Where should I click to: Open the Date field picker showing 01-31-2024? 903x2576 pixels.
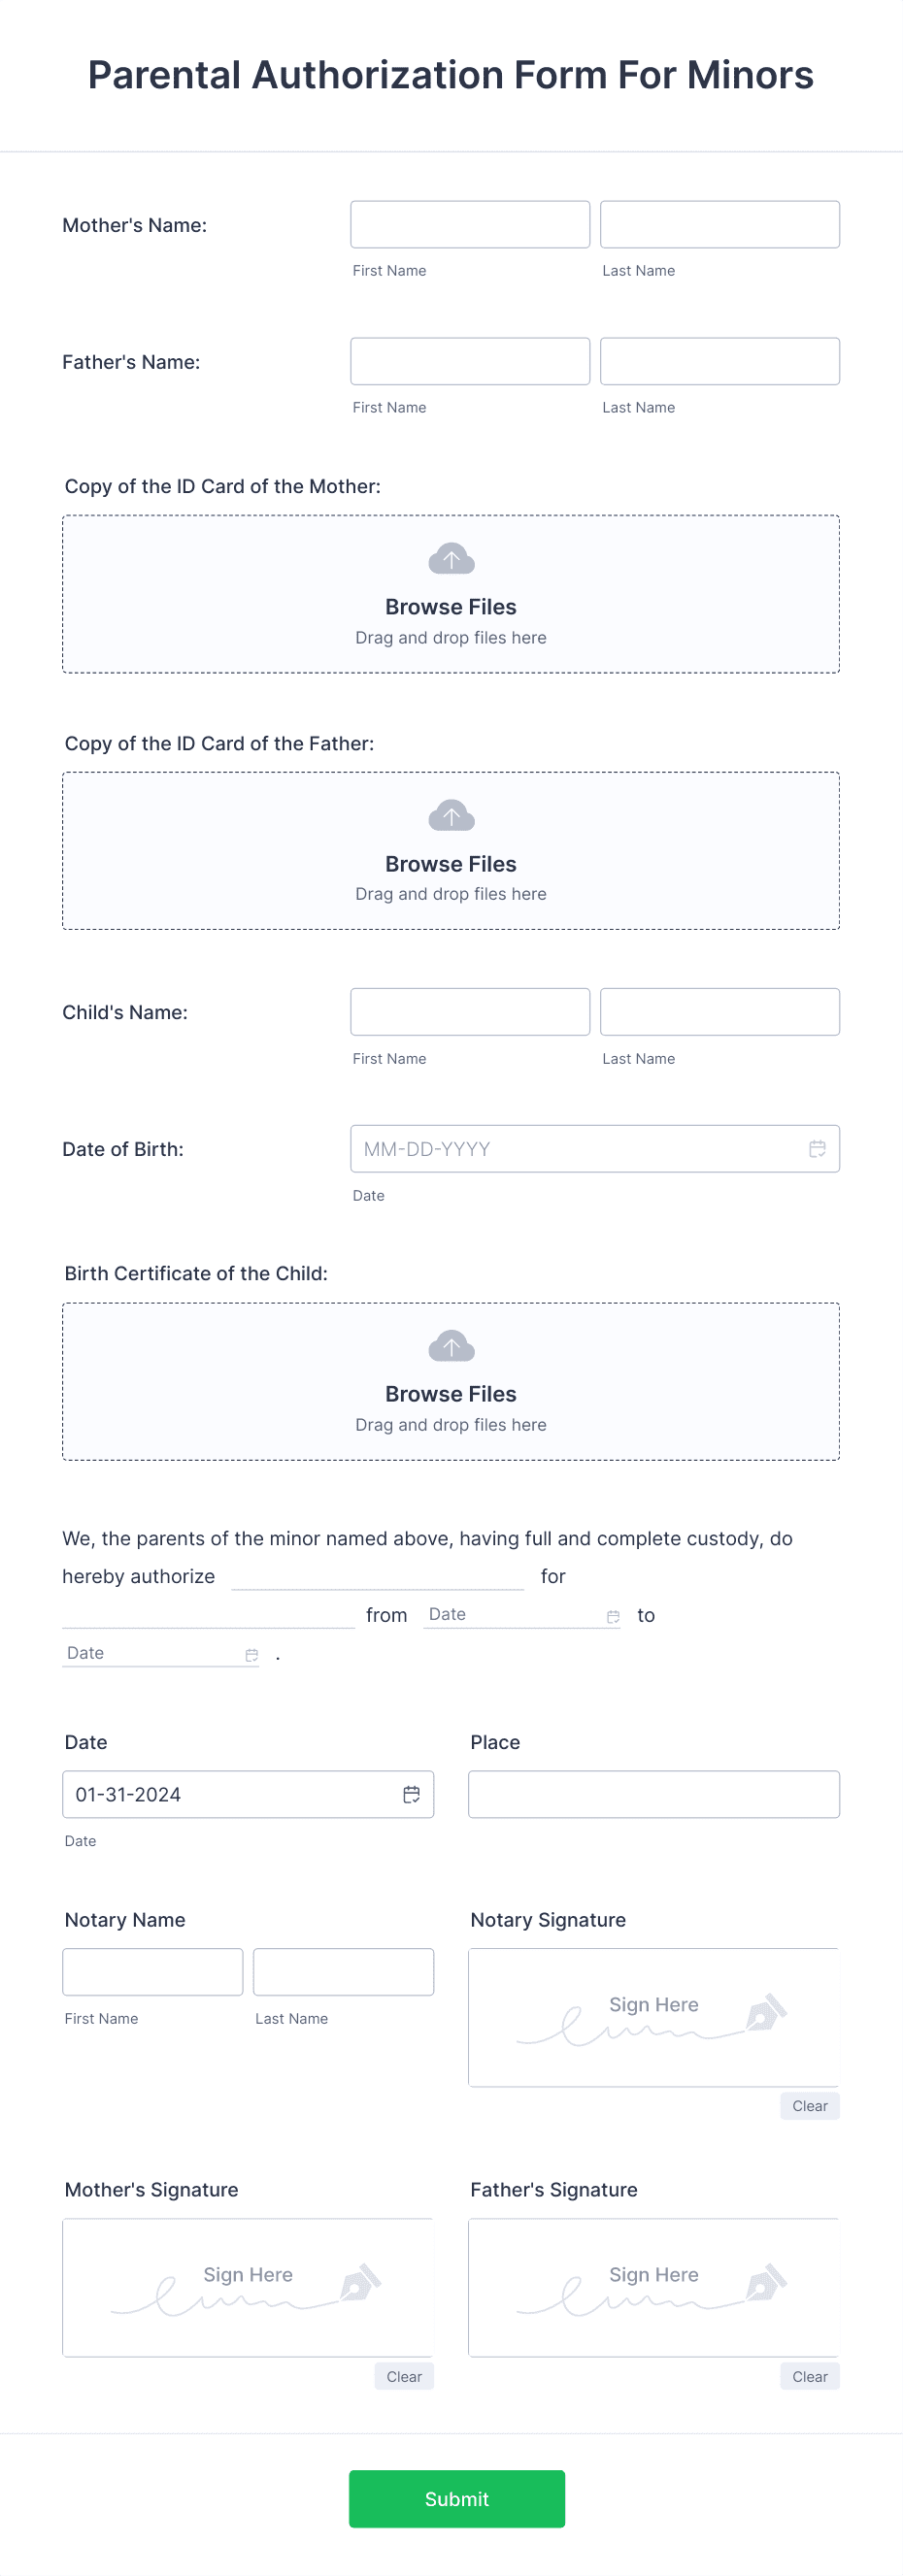click(x=248, y=1793)
